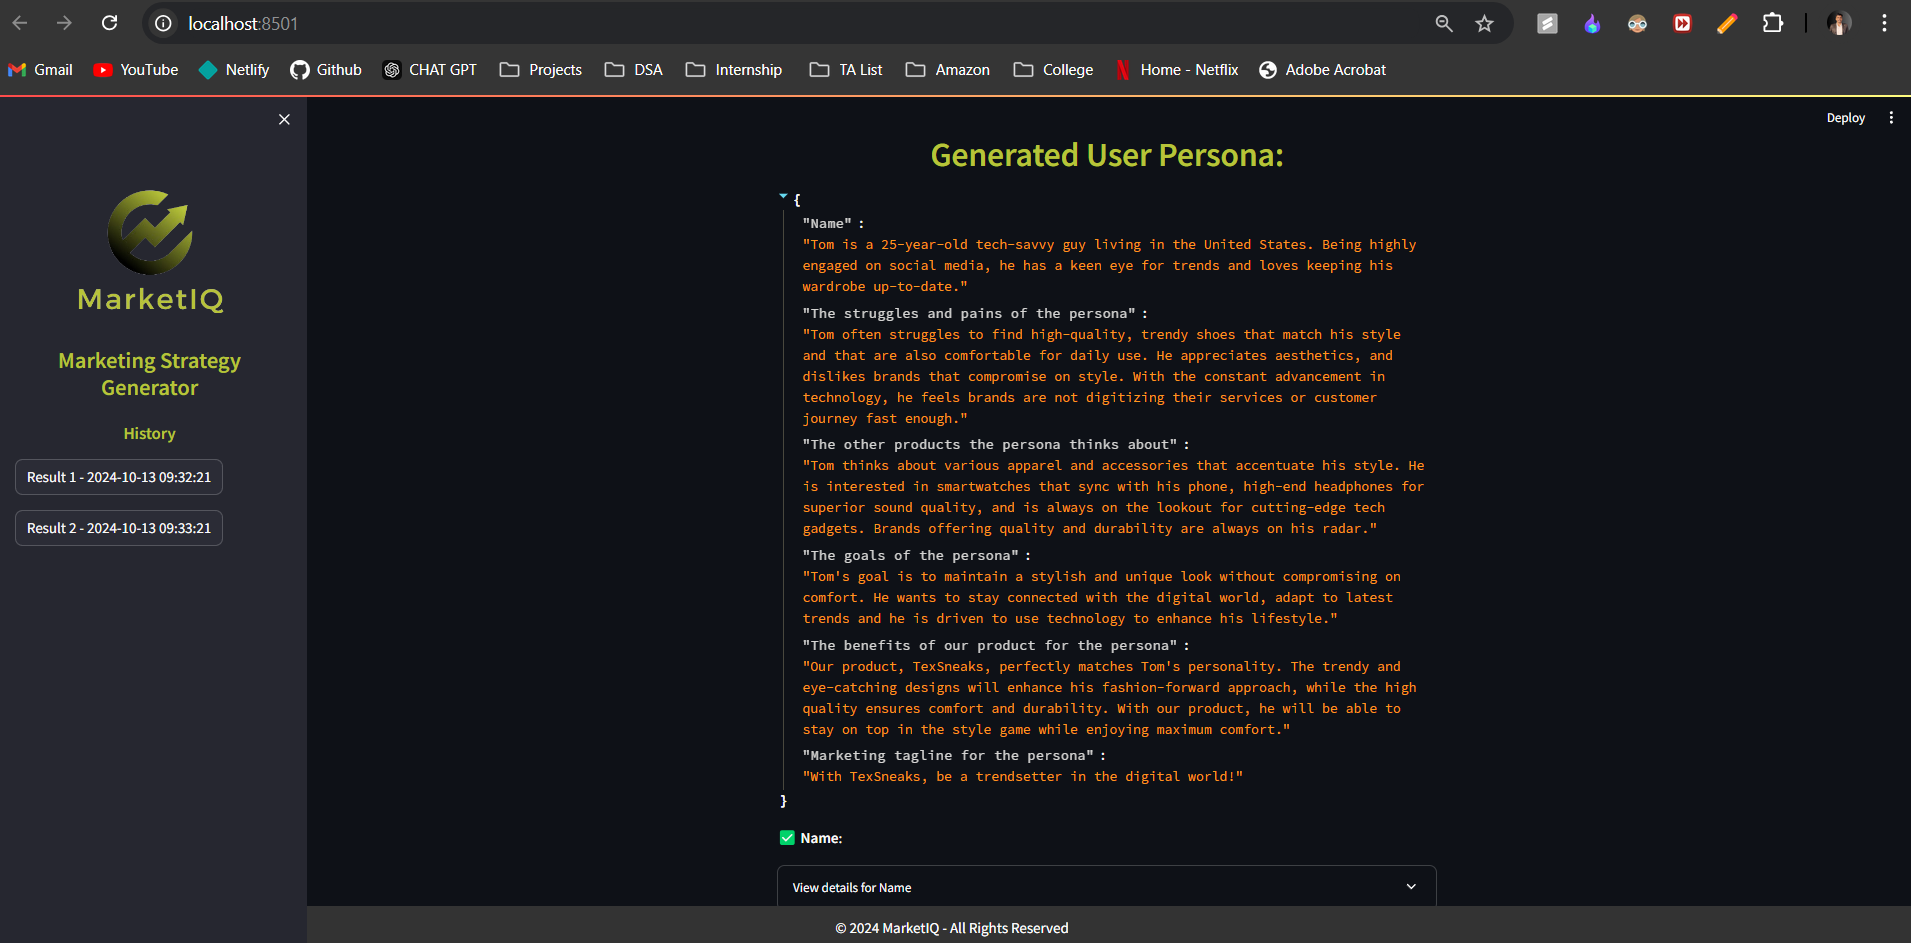Viewport: 1911px width, 943px height.
Task: Open the Gmail bookmark
Action: [x=40, y=70]
